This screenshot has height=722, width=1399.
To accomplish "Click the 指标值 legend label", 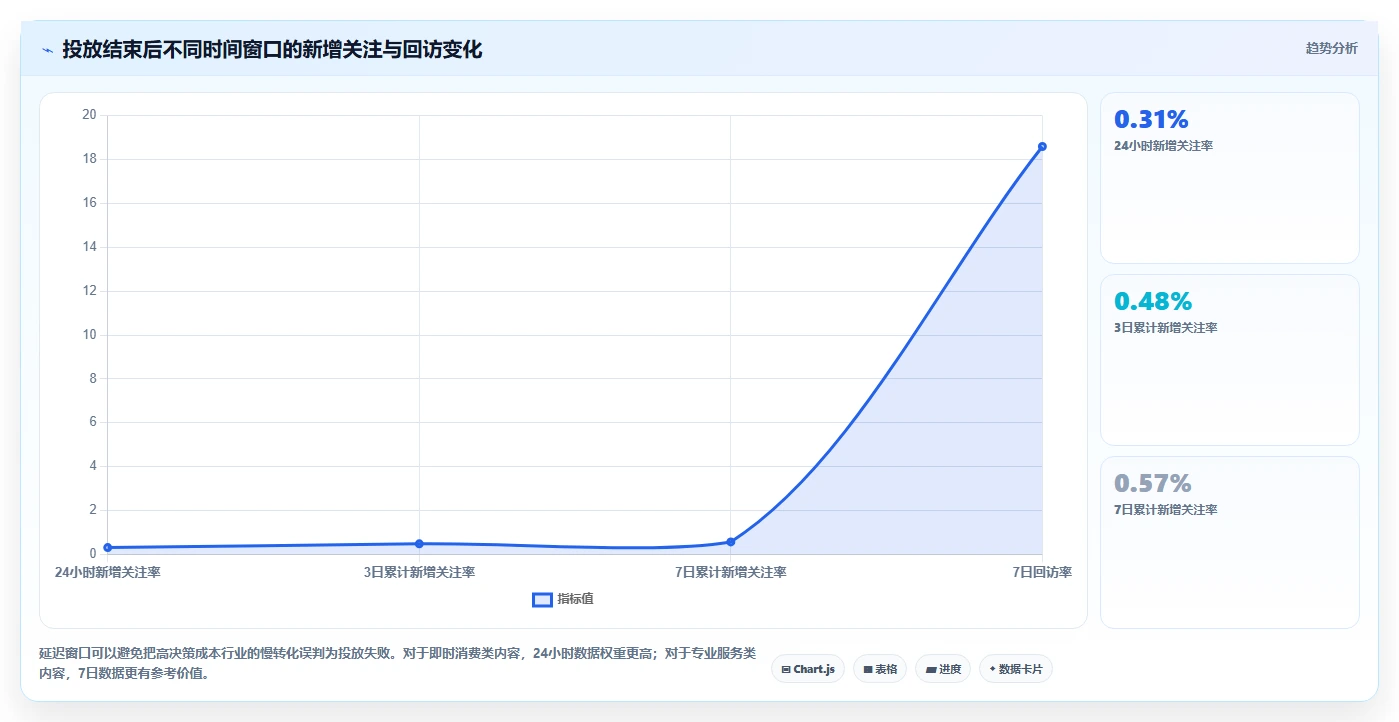I will (576, 599).
